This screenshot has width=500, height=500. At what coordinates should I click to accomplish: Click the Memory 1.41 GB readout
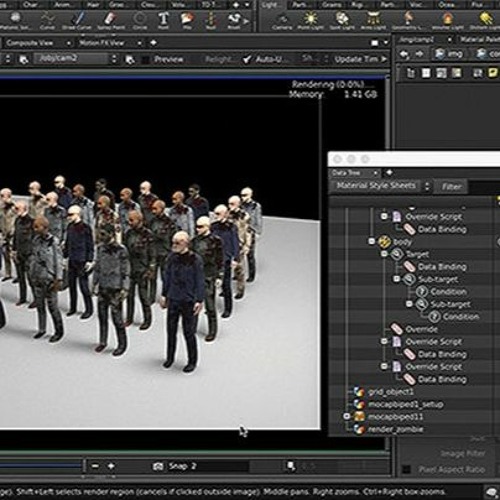tap(333, 94)
